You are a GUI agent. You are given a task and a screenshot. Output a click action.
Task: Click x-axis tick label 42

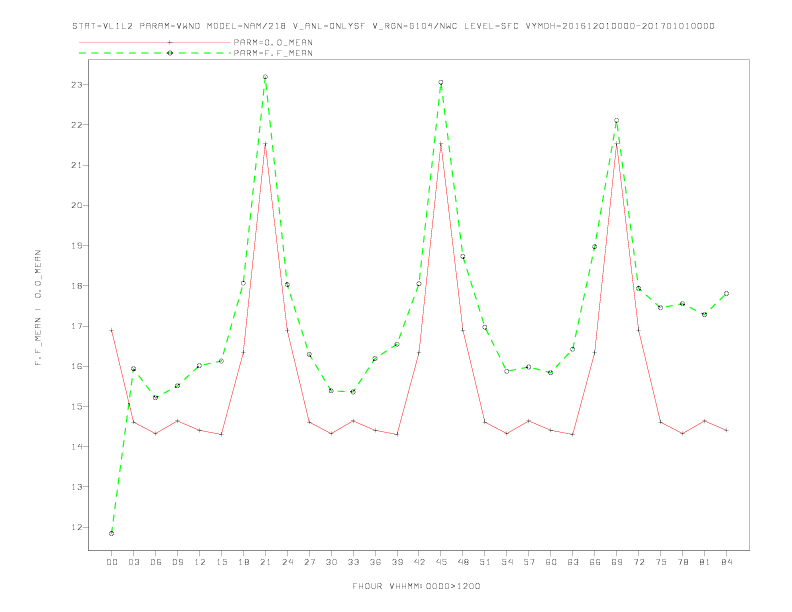pyautogui.click(x=419, y=562)
